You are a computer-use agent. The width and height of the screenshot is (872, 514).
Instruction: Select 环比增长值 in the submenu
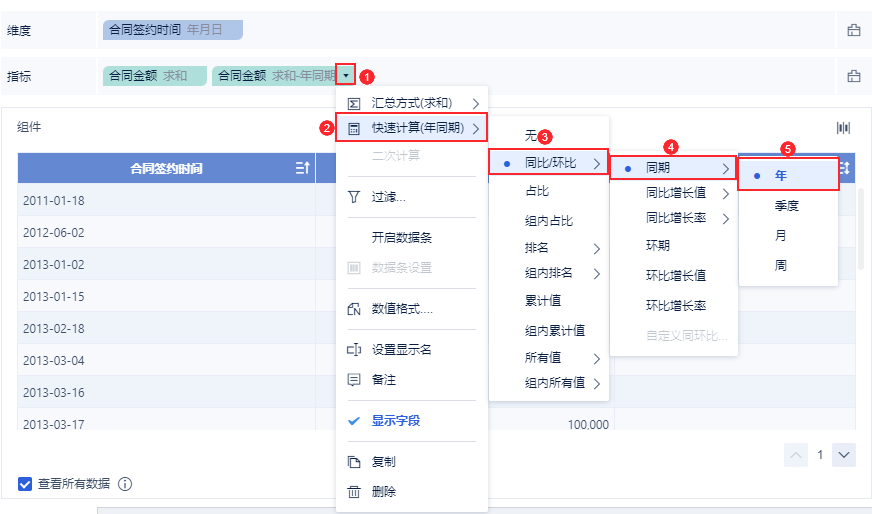676,275
